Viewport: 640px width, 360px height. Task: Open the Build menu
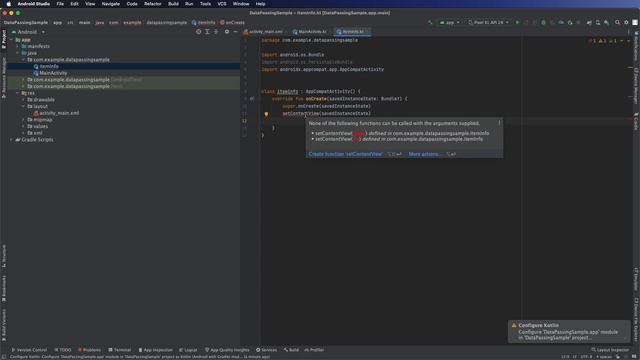(x=173, y=4)
